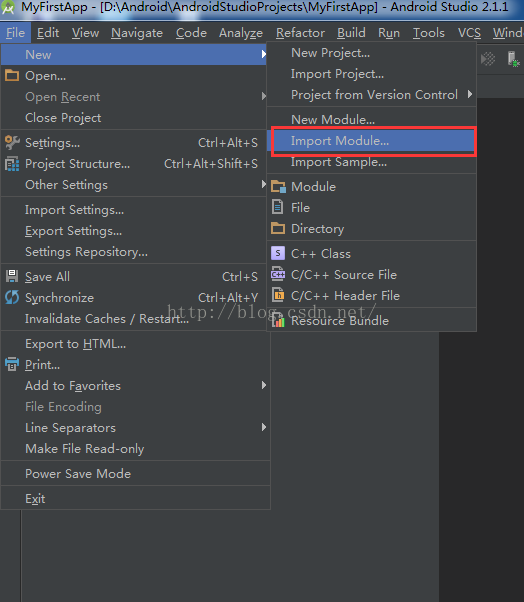Click the C++ Class icon
Screen dimensions: 524x602
278,253
